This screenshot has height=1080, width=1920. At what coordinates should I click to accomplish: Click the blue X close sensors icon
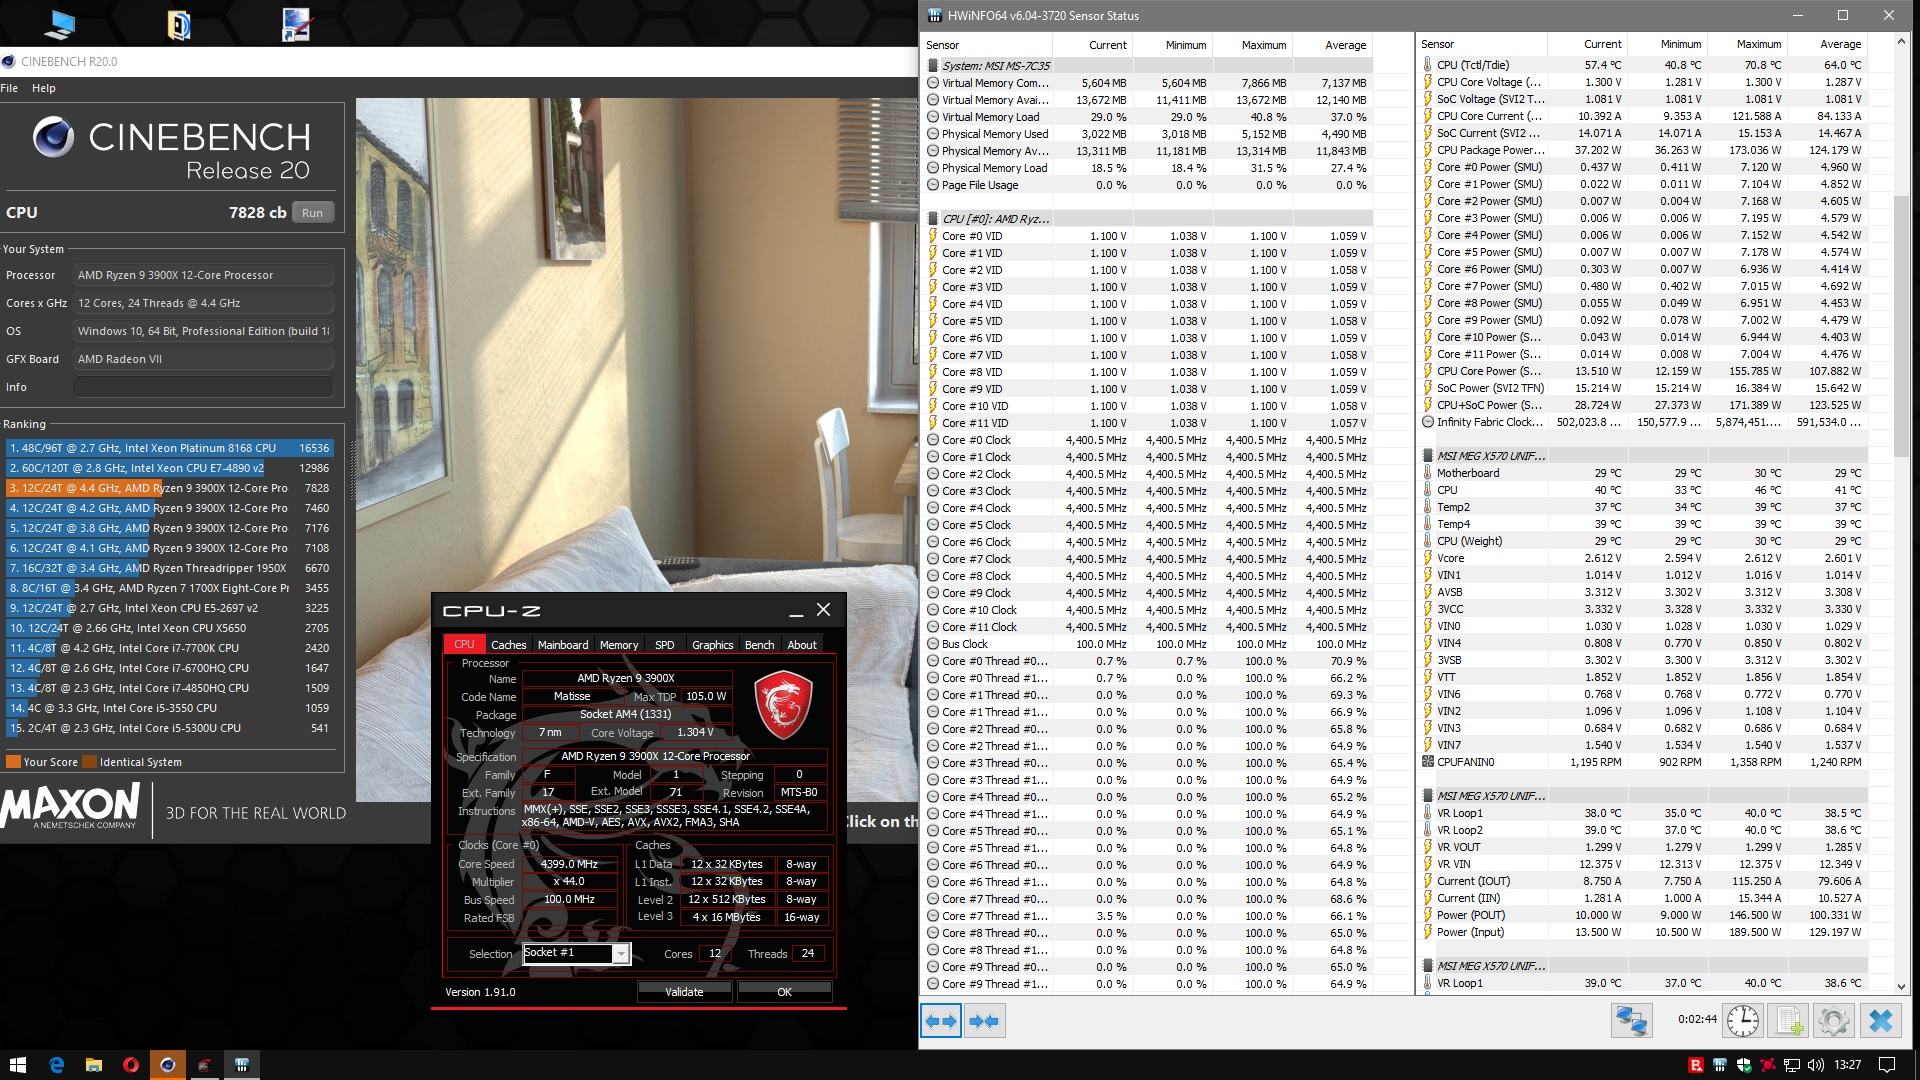click(1880, 1021)
